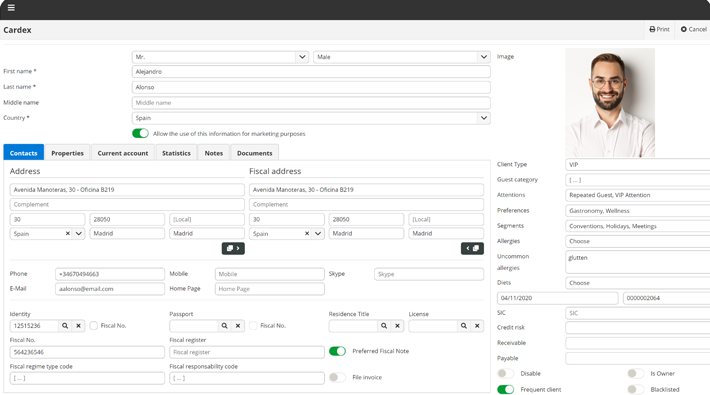The height and width of the screenshot is (395, 710).
Task: Click the Skype field
Action: (x=429, y=274)
